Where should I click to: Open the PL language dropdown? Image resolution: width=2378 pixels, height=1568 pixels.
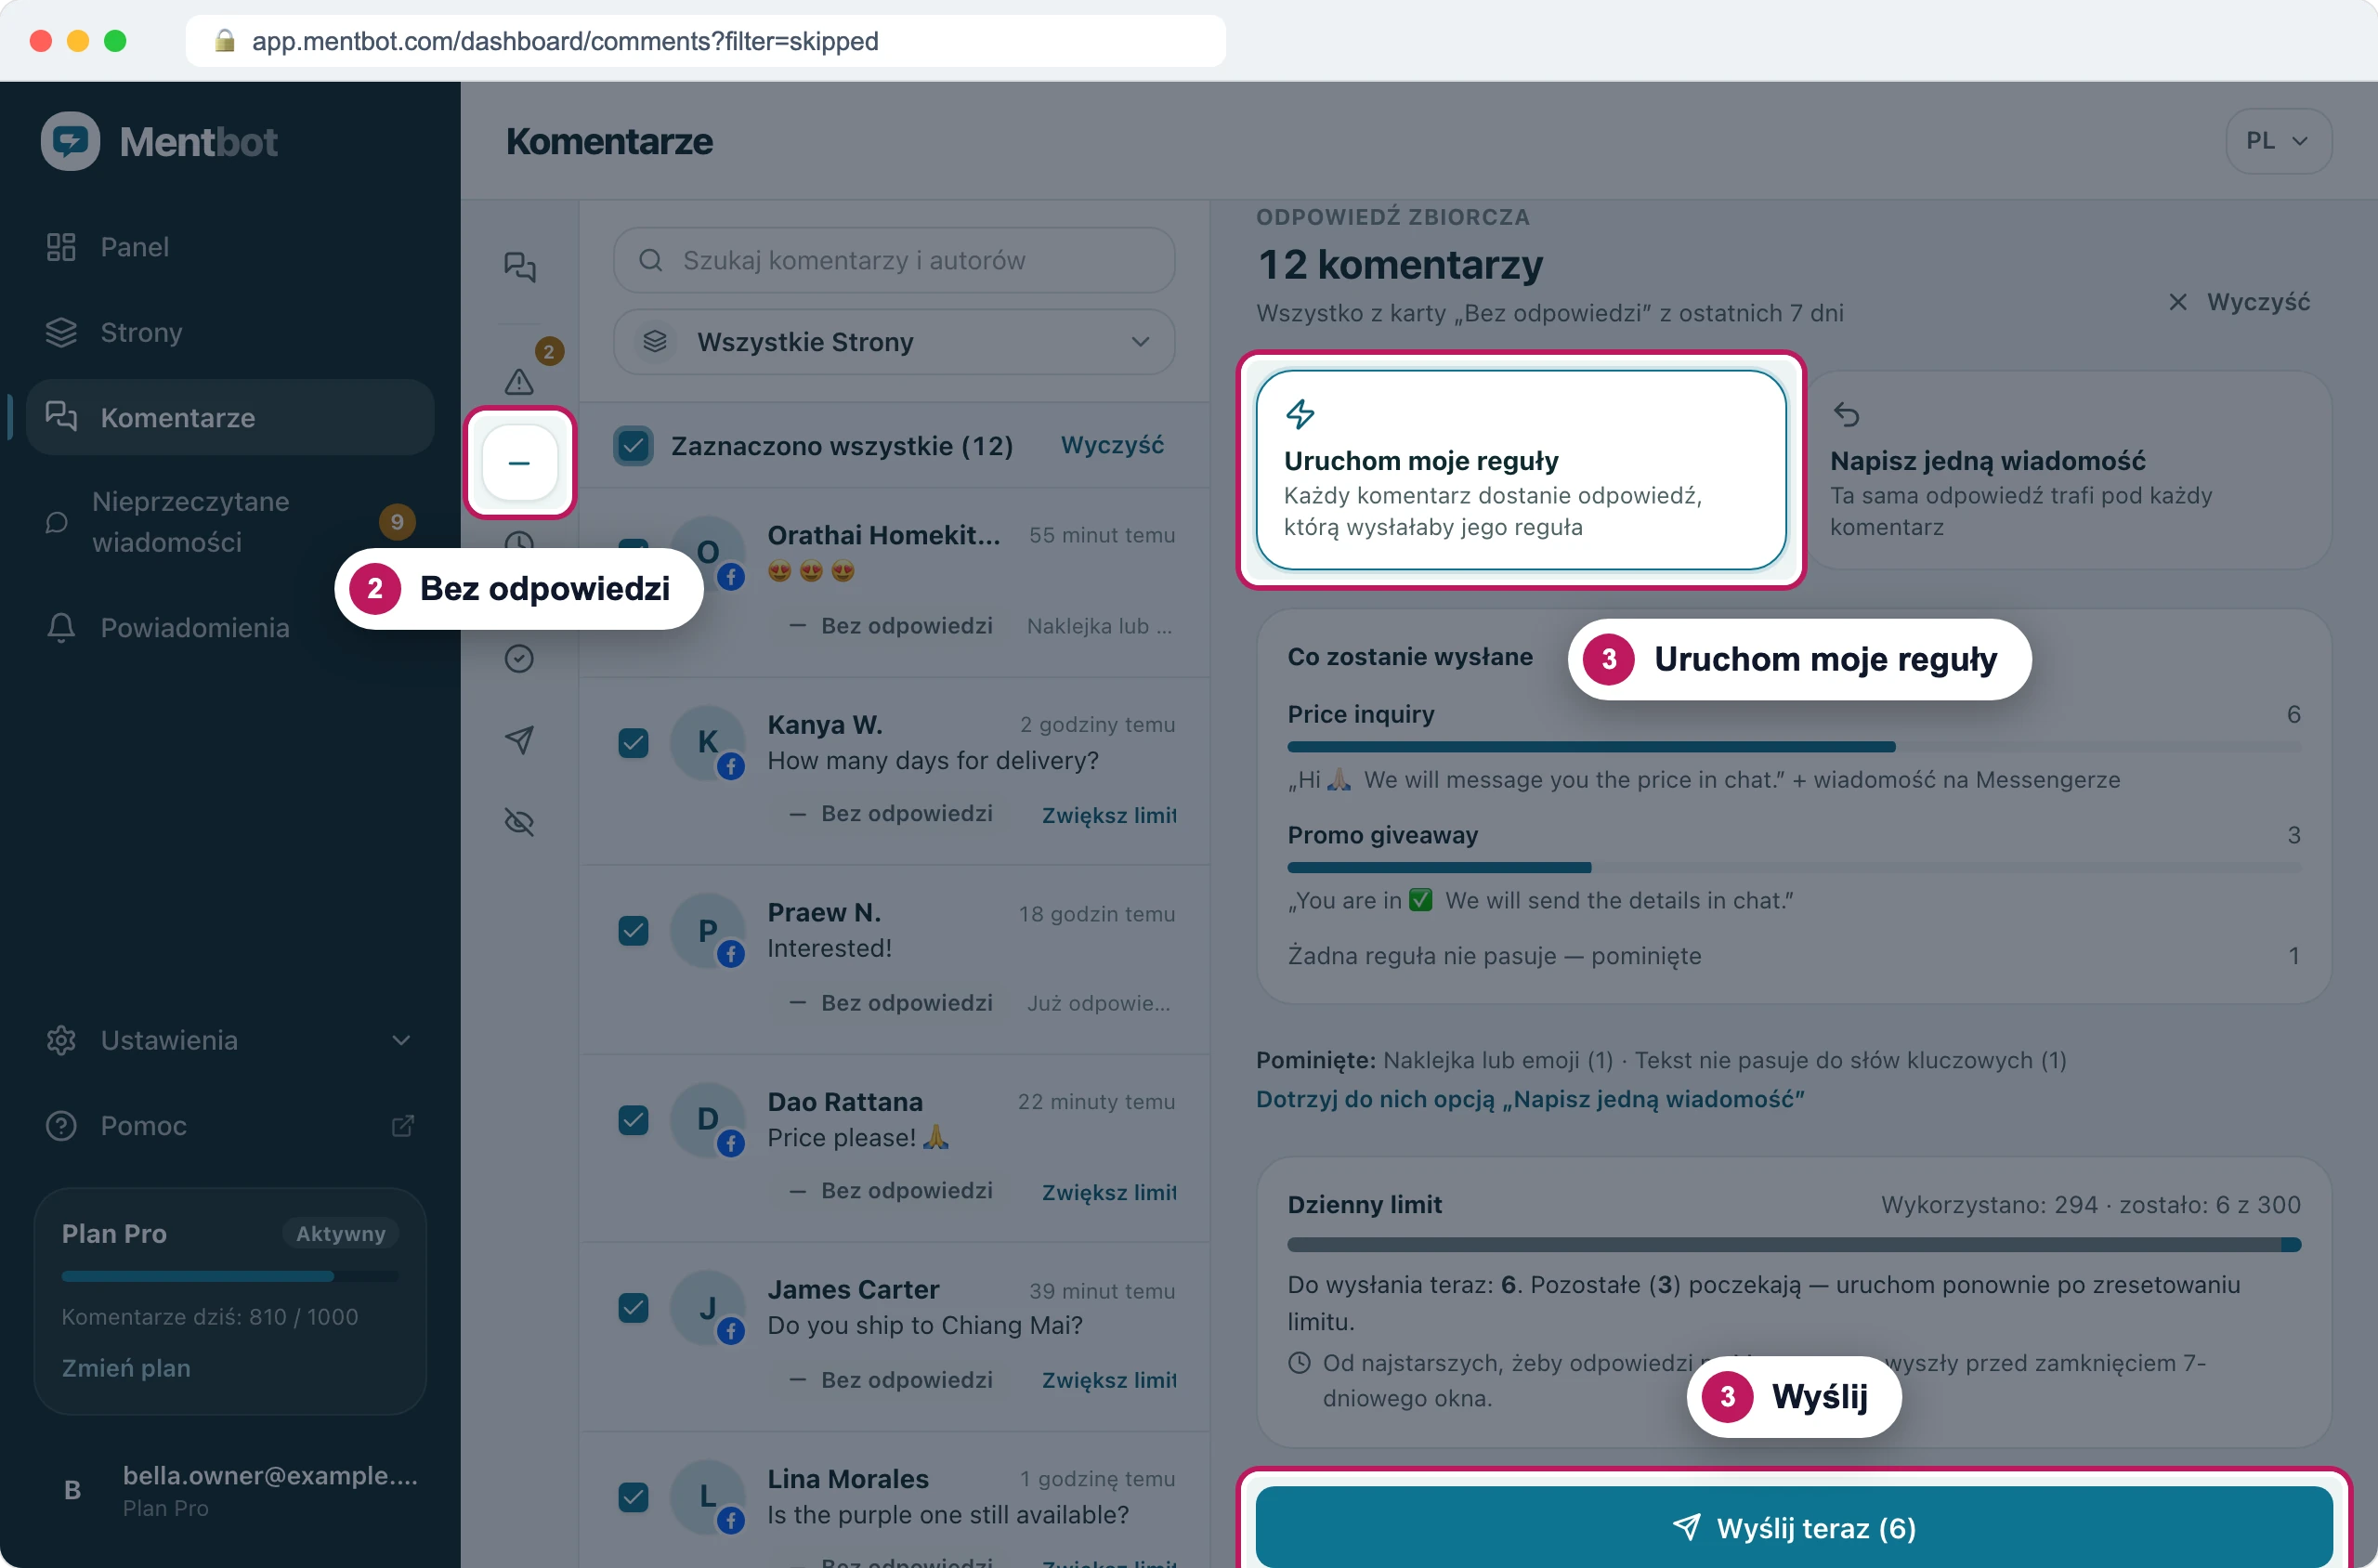2278,141
